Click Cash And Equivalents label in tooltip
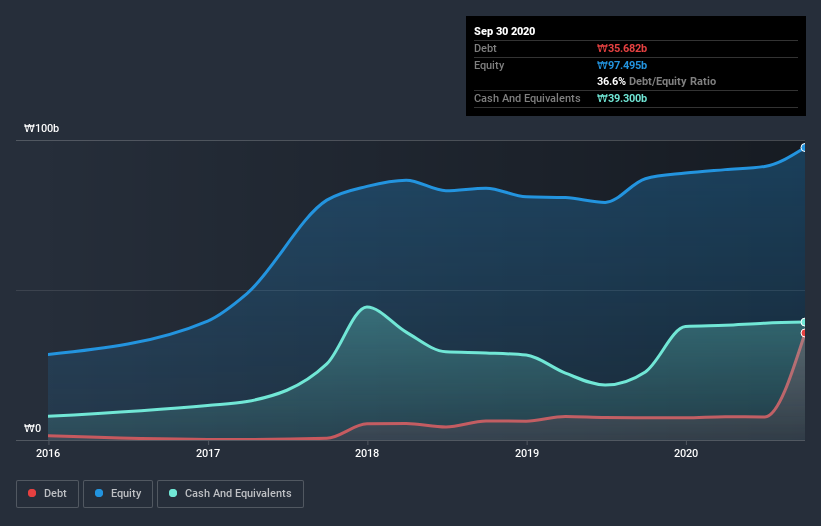Viewport: 821px width, 526px height. 527,98
